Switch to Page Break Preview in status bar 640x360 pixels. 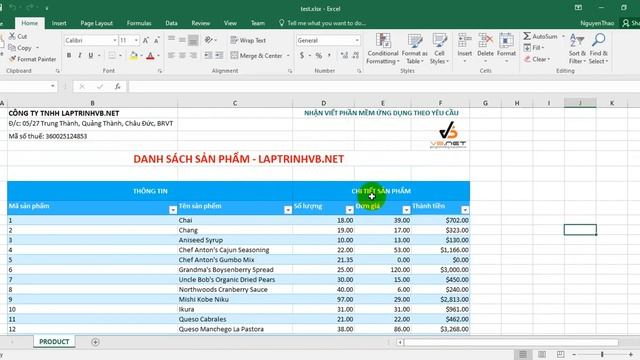pos(561,354)
